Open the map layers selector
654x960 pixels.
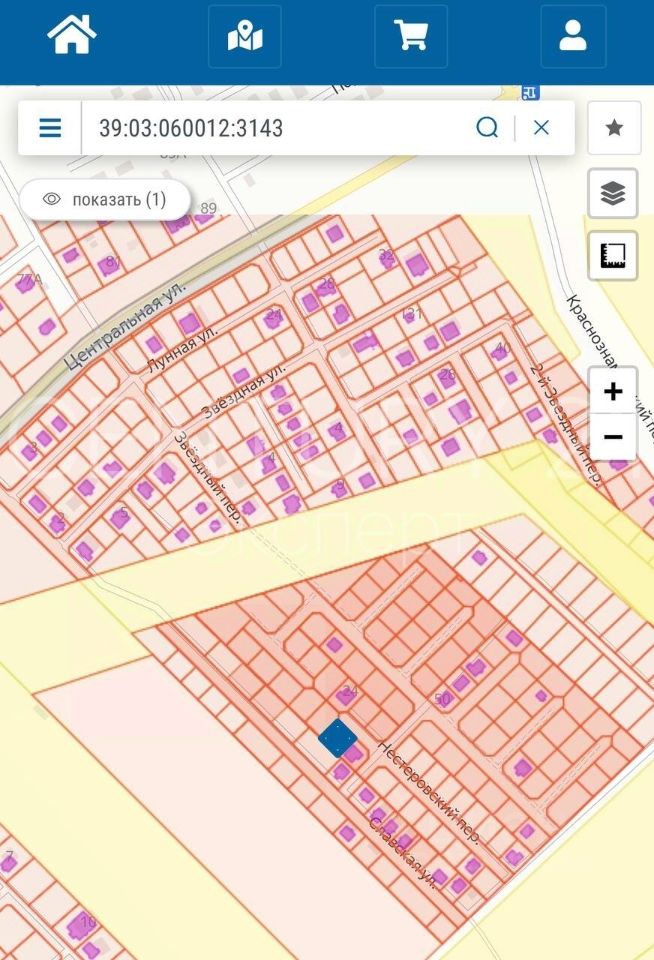pyautogui.click(x=612, y=193)
